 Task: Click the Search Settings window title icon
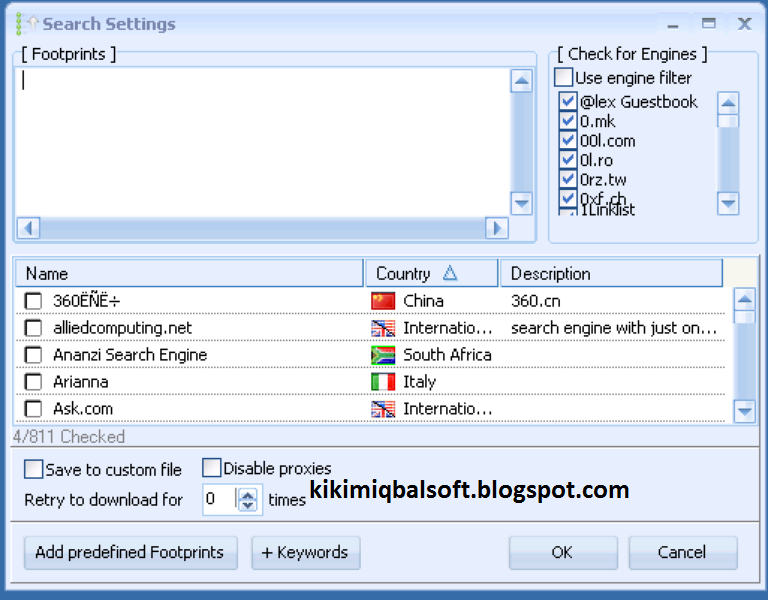click(27, 24)
